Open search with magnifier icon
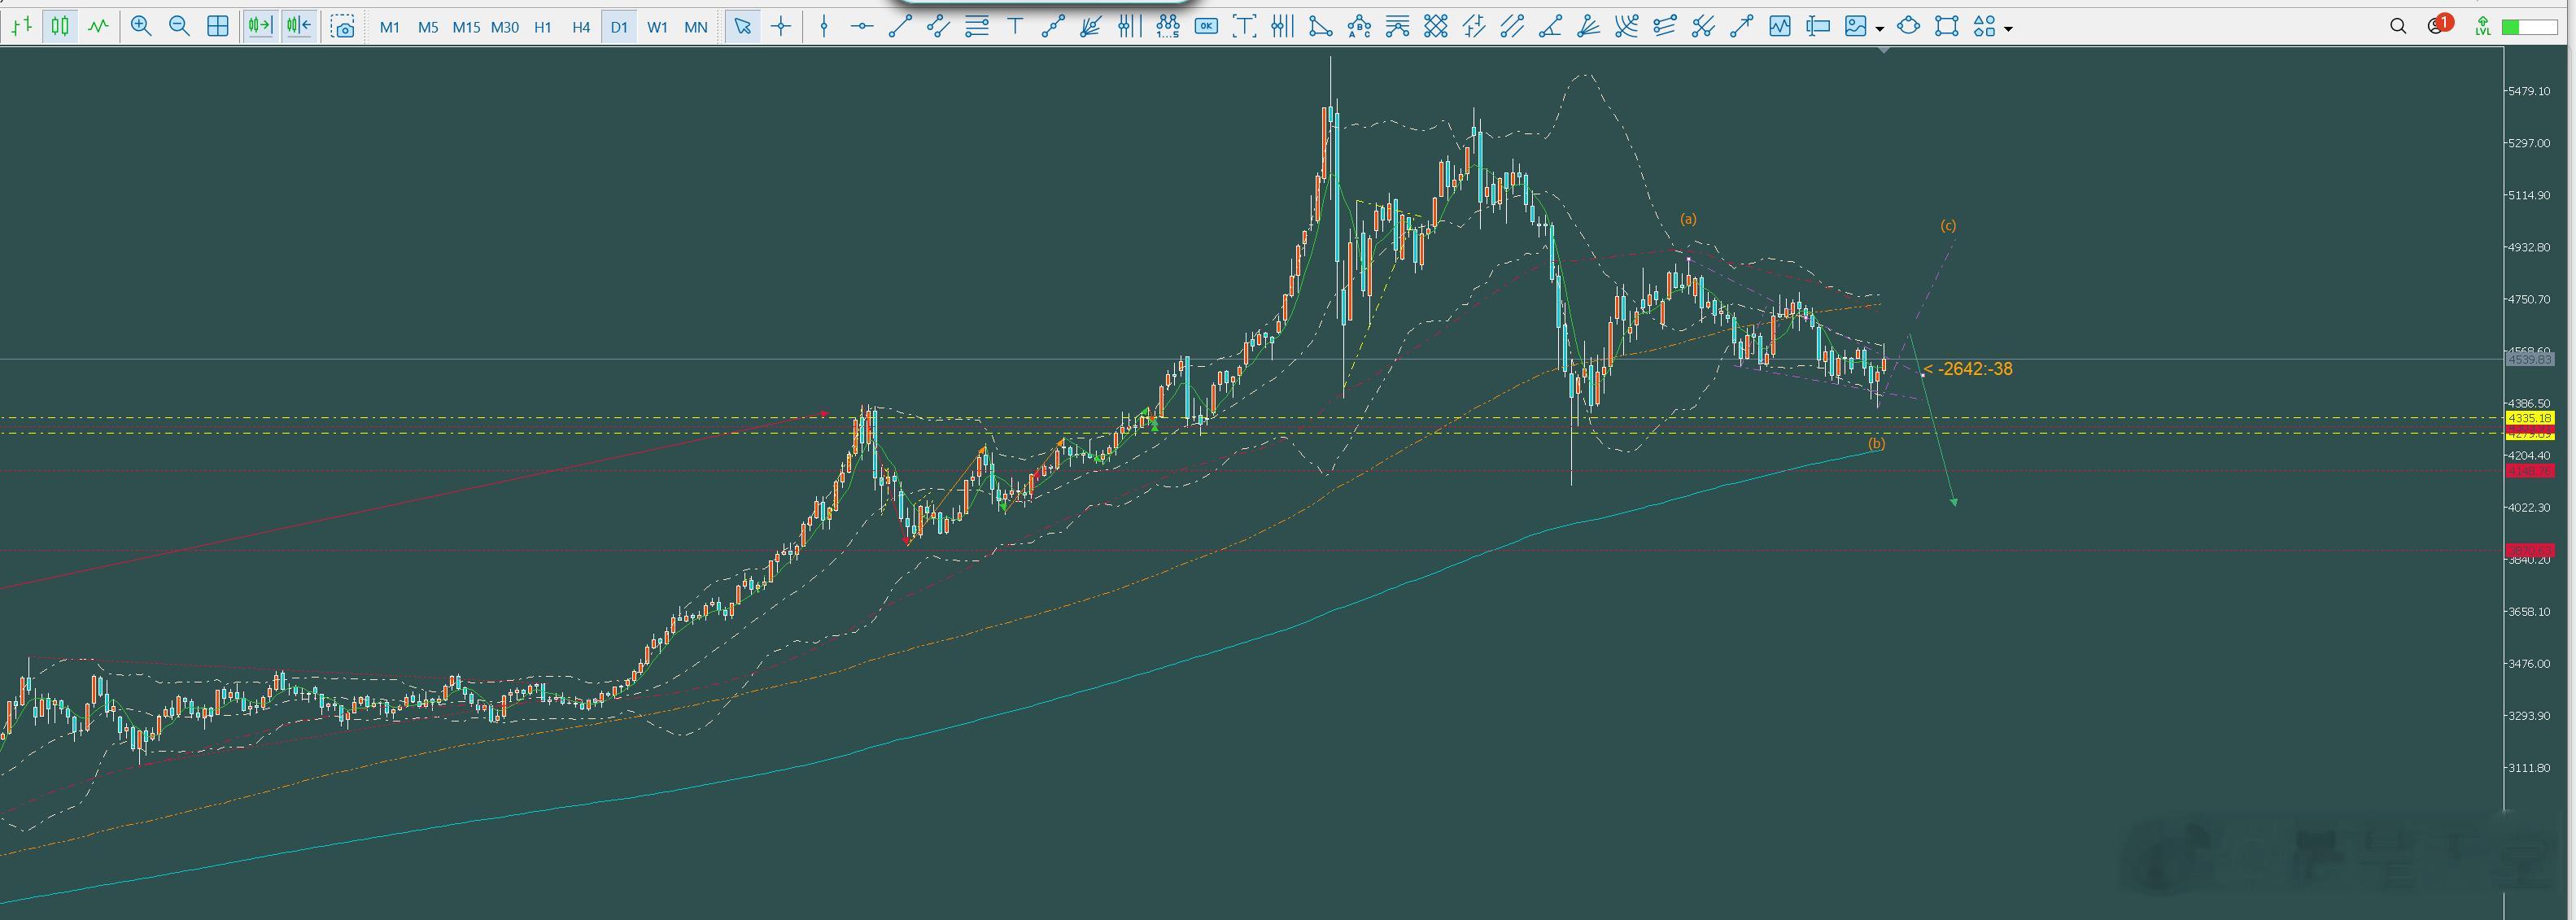Image resolution: width=2576 pixels, height=920 pixels. 2398,27
